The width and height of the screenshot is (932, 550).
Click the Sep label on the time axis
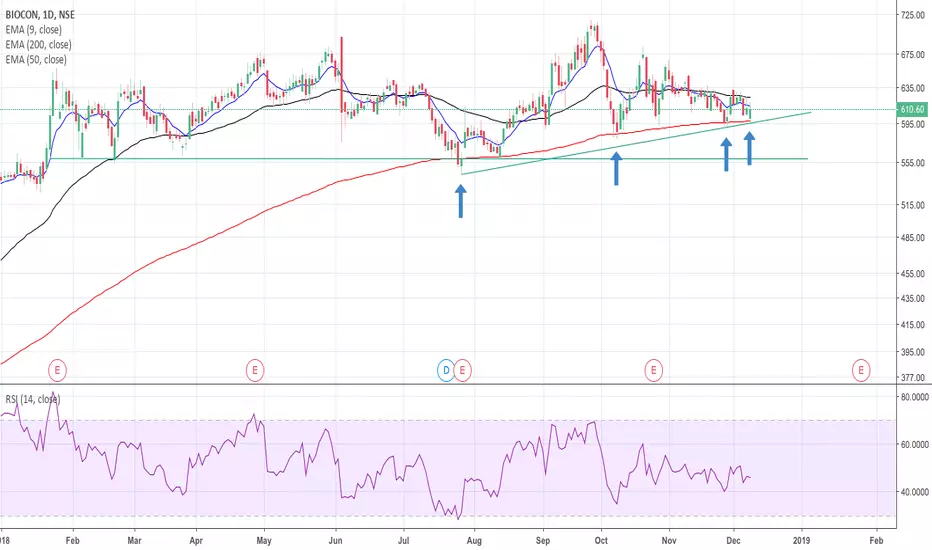[x=543, y=540]
